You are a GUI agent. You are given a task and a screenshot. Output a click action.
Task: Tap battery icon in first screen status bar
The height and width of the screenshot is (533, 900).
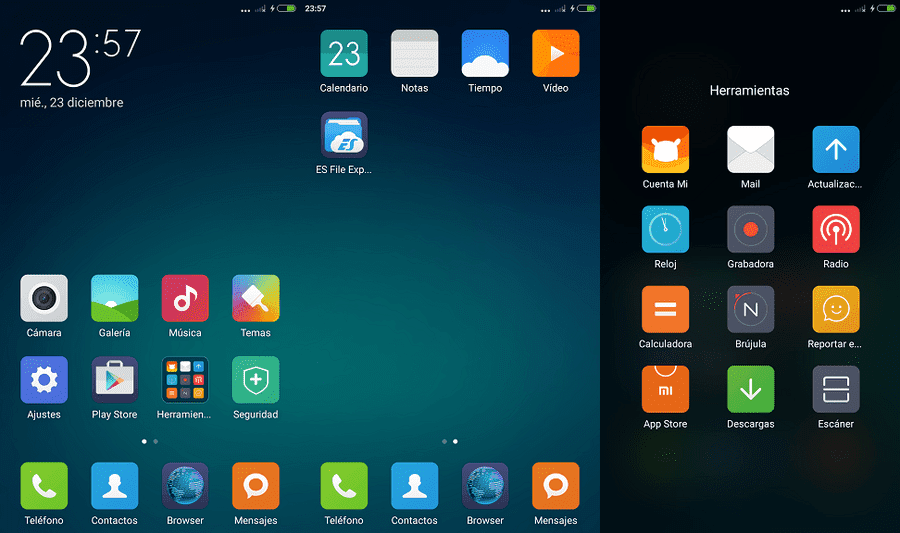click(x=286, y=9)
